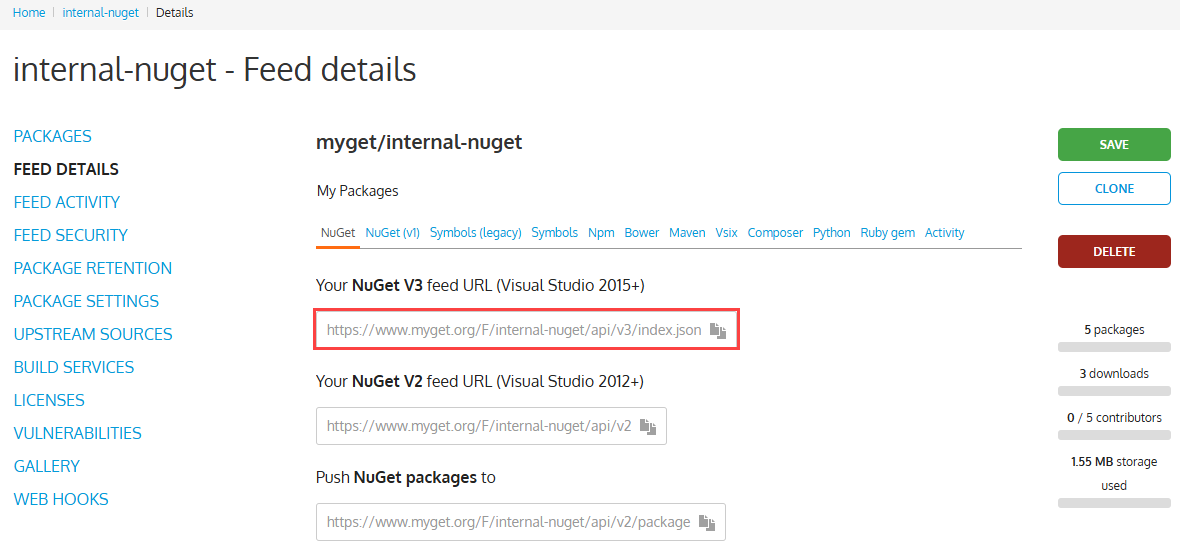Switch to Ruby gem tab
This screenshot has width=1180, height=544.
click(888, 233)
